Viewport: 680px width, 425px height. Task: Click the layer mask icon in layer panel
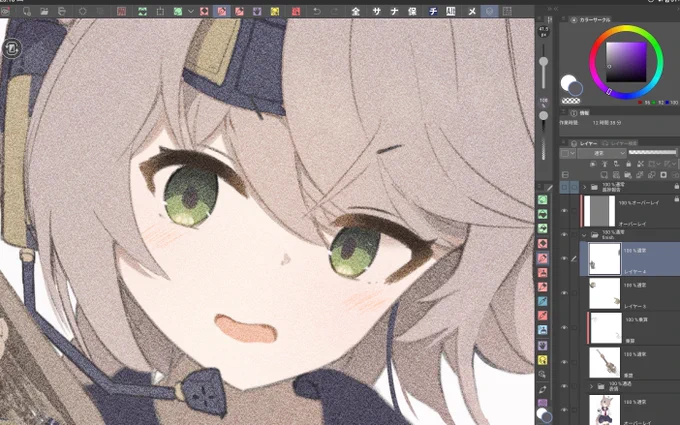663,175
